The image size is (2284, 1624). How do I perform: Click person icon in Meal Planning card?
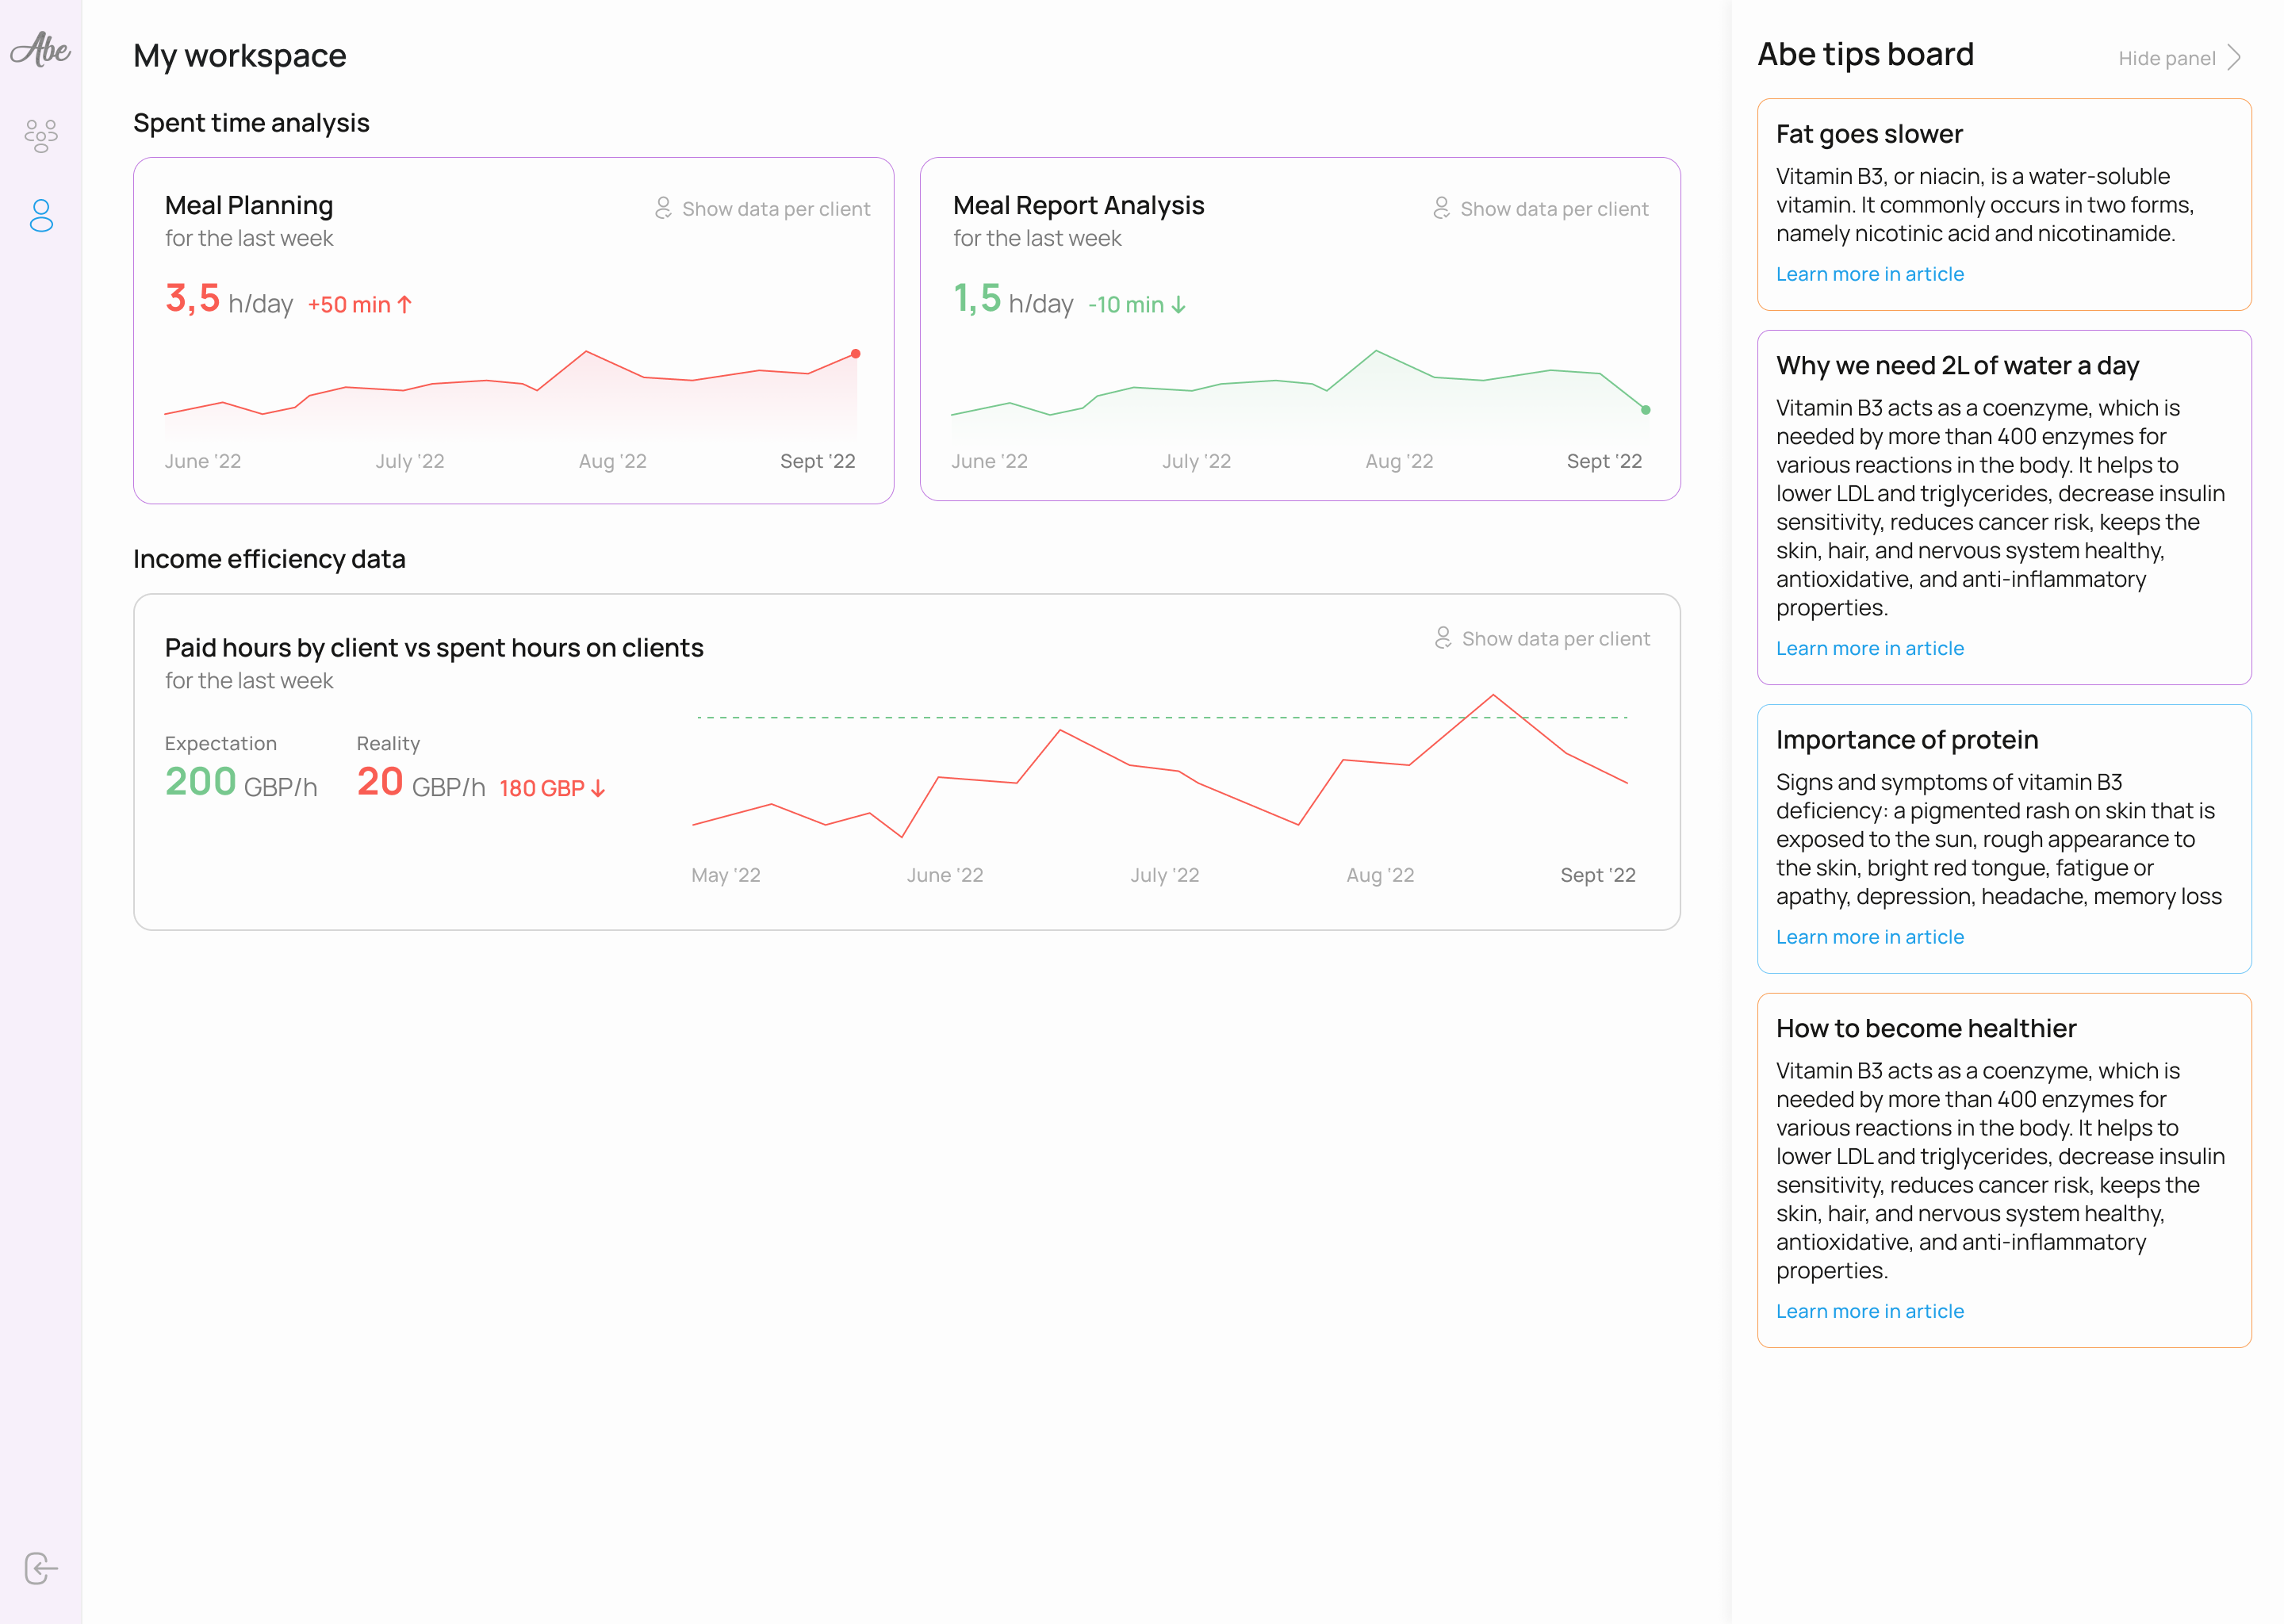(663, 208)
